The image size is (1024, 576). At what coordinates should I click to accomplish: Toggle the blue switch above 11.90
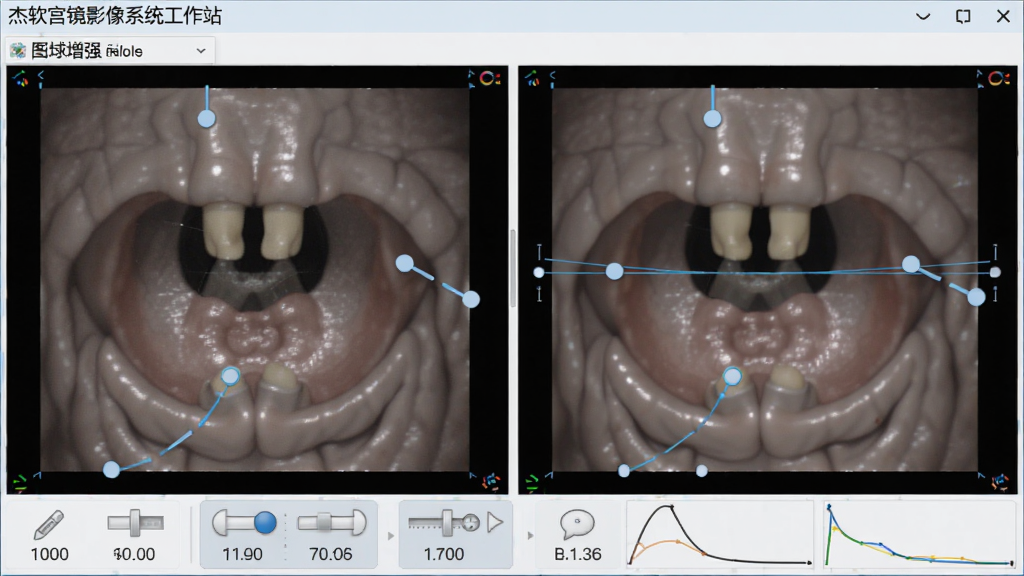[x=244, y=522]
